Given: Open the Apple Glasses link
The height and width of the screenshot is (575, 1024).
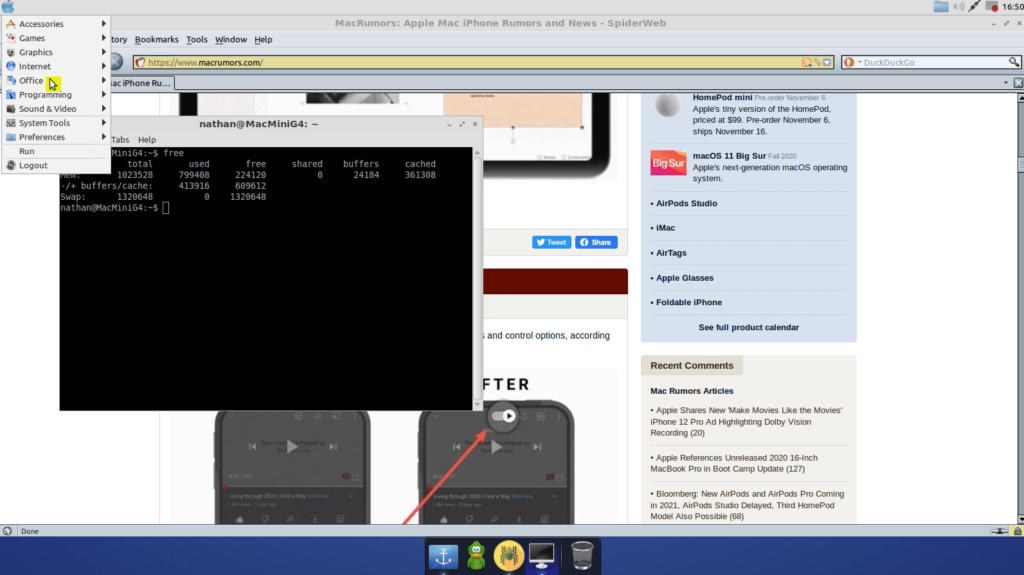Looking at the screenshot, I should coord(684,278).
